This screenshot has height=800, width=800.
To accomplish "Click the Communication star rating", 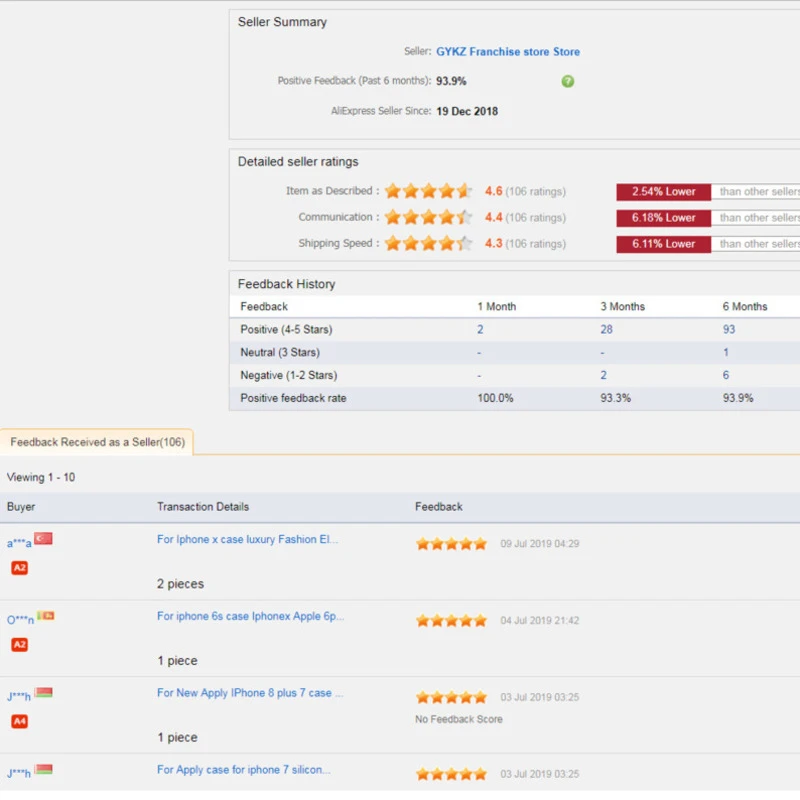I will 428,217.
